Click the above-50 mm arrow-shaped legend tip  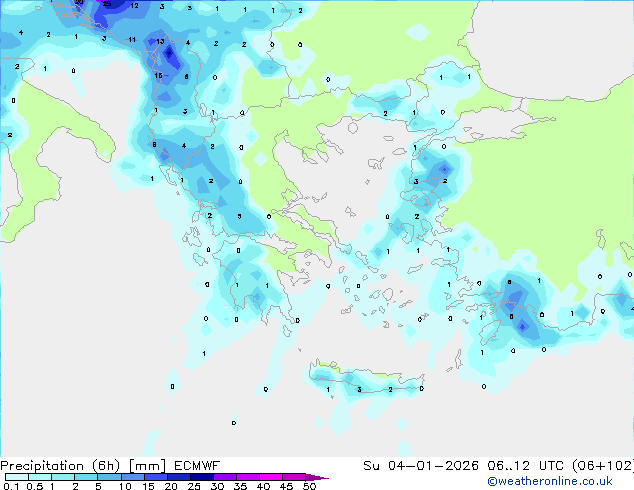(317, 477)
